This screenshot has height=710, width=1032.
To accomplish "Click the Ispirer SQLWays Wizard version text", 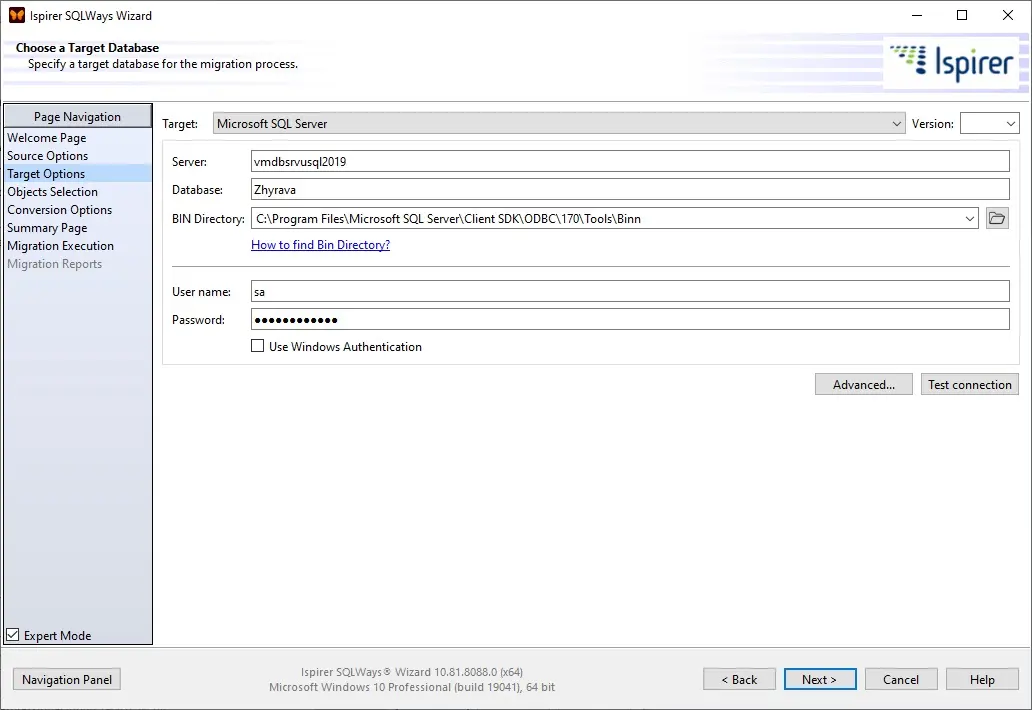I will 412,672.
